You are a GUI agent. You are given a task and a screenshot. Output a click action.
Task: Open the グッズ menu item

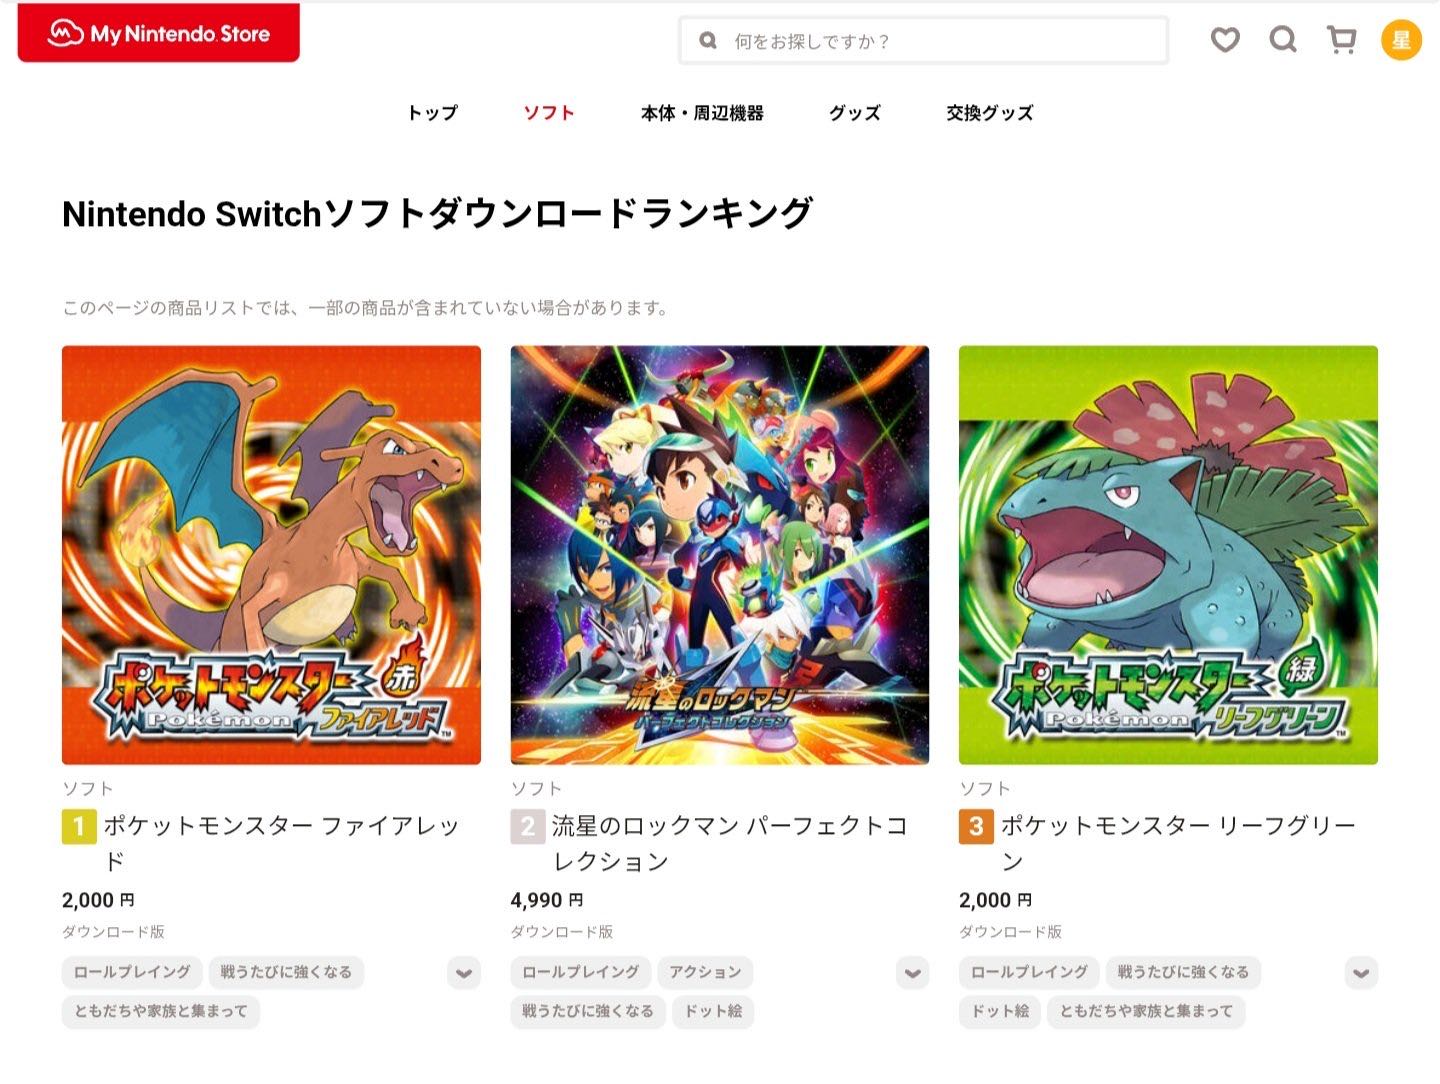click(855, 113)
